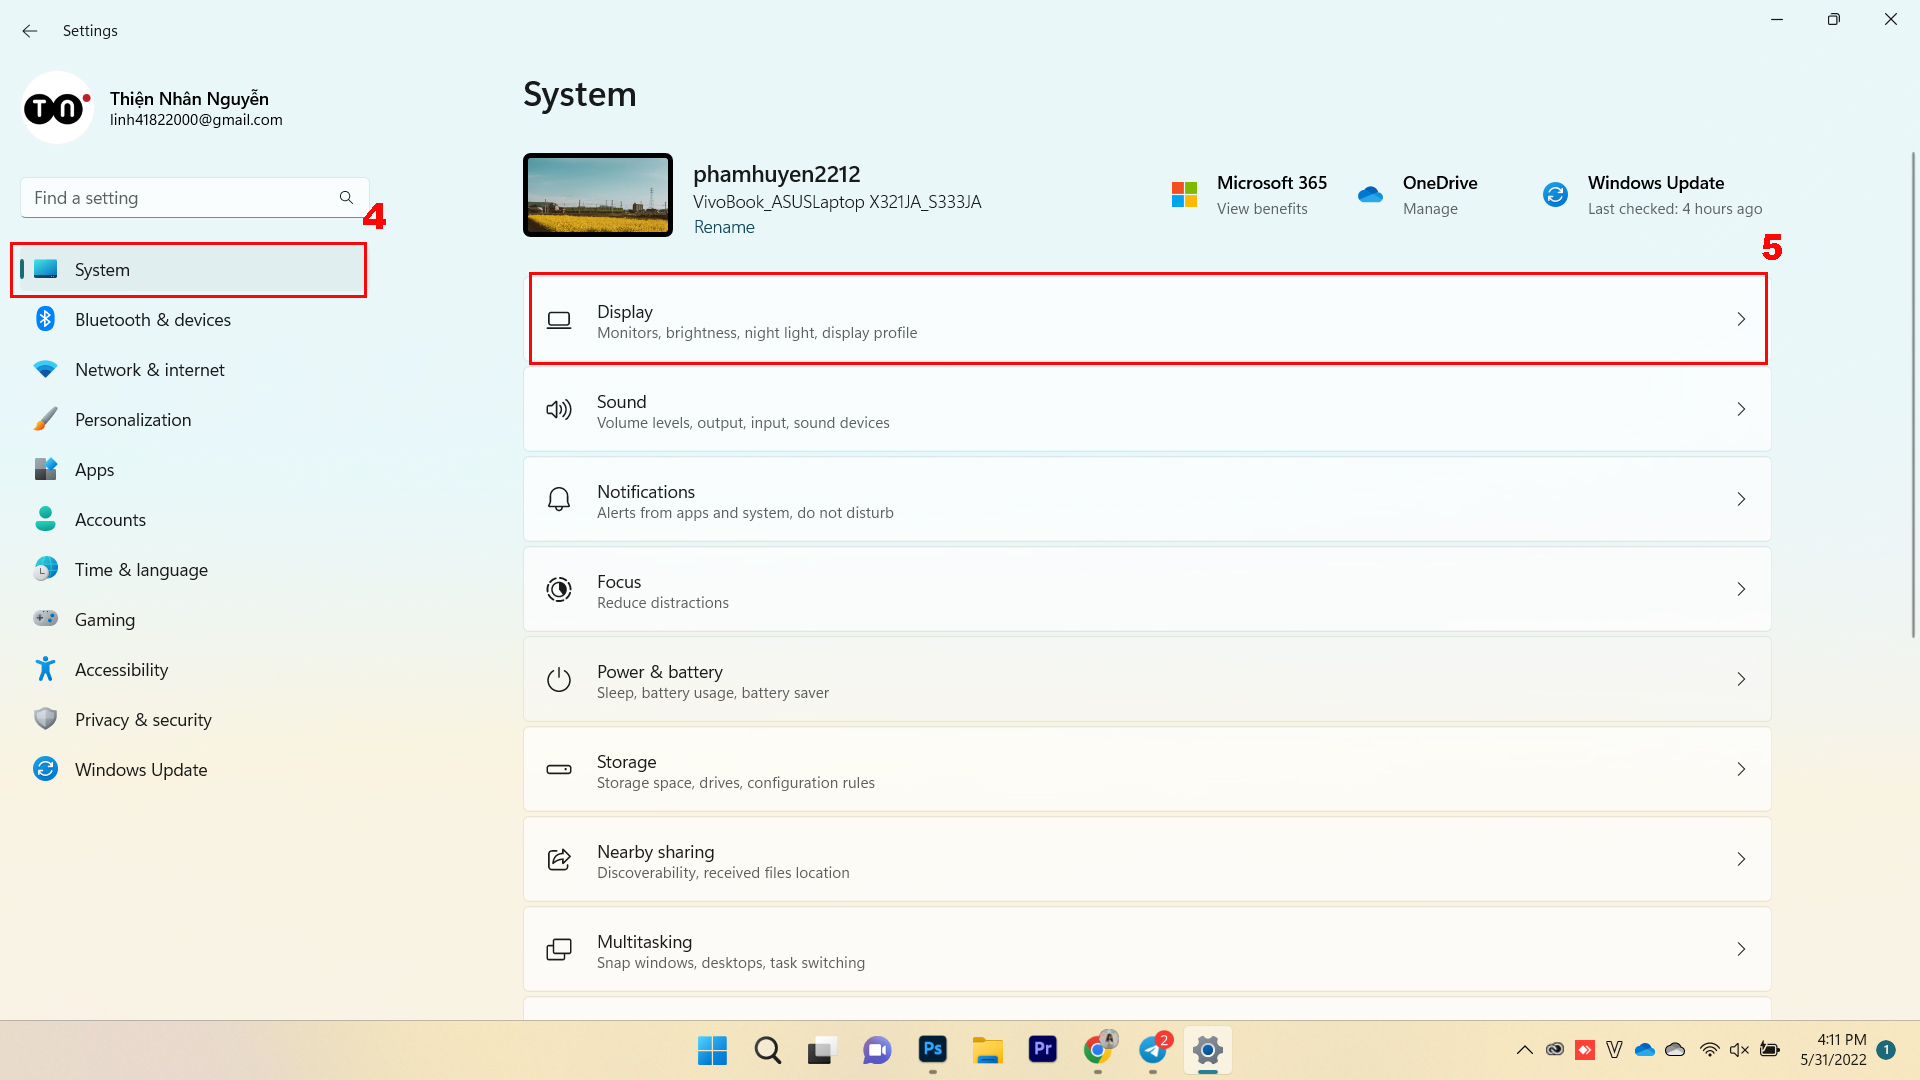Click the search magnifier in Find a setting
The width and height of the screenshot is (1920, 1080).
click(346, 198)
